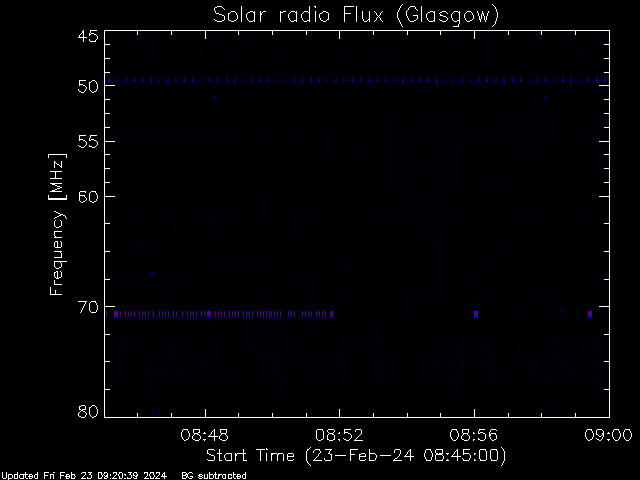Click the "Updated Fri Feb 23 09:20:39 2024" text
640x480 pixels.
click(84, 476)
